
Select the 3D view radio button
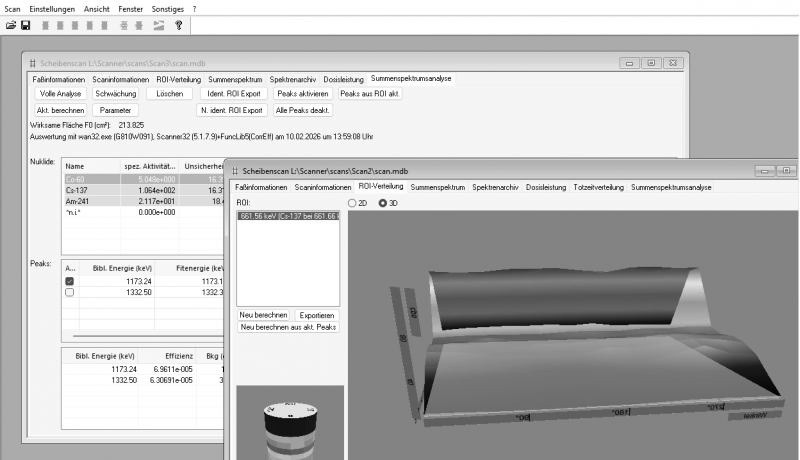coord(382,203)
